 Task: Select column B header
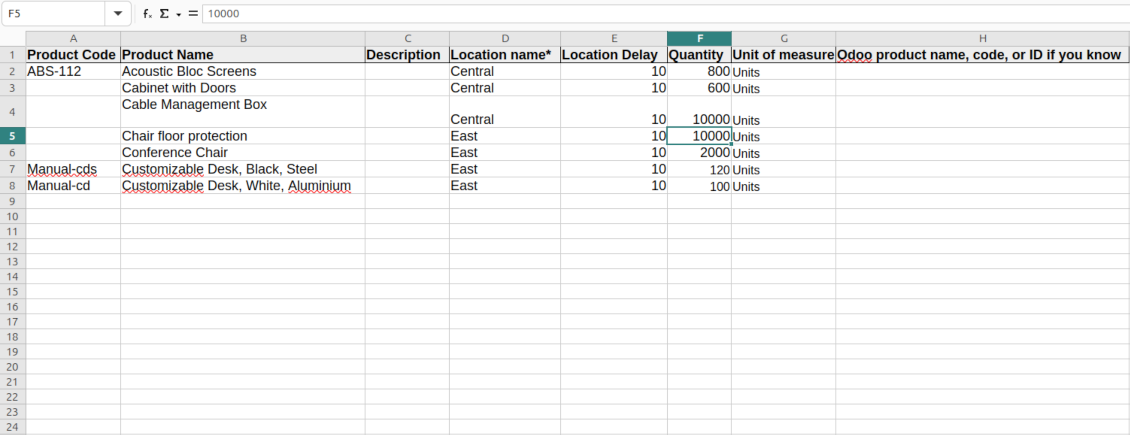coord(242,38)
